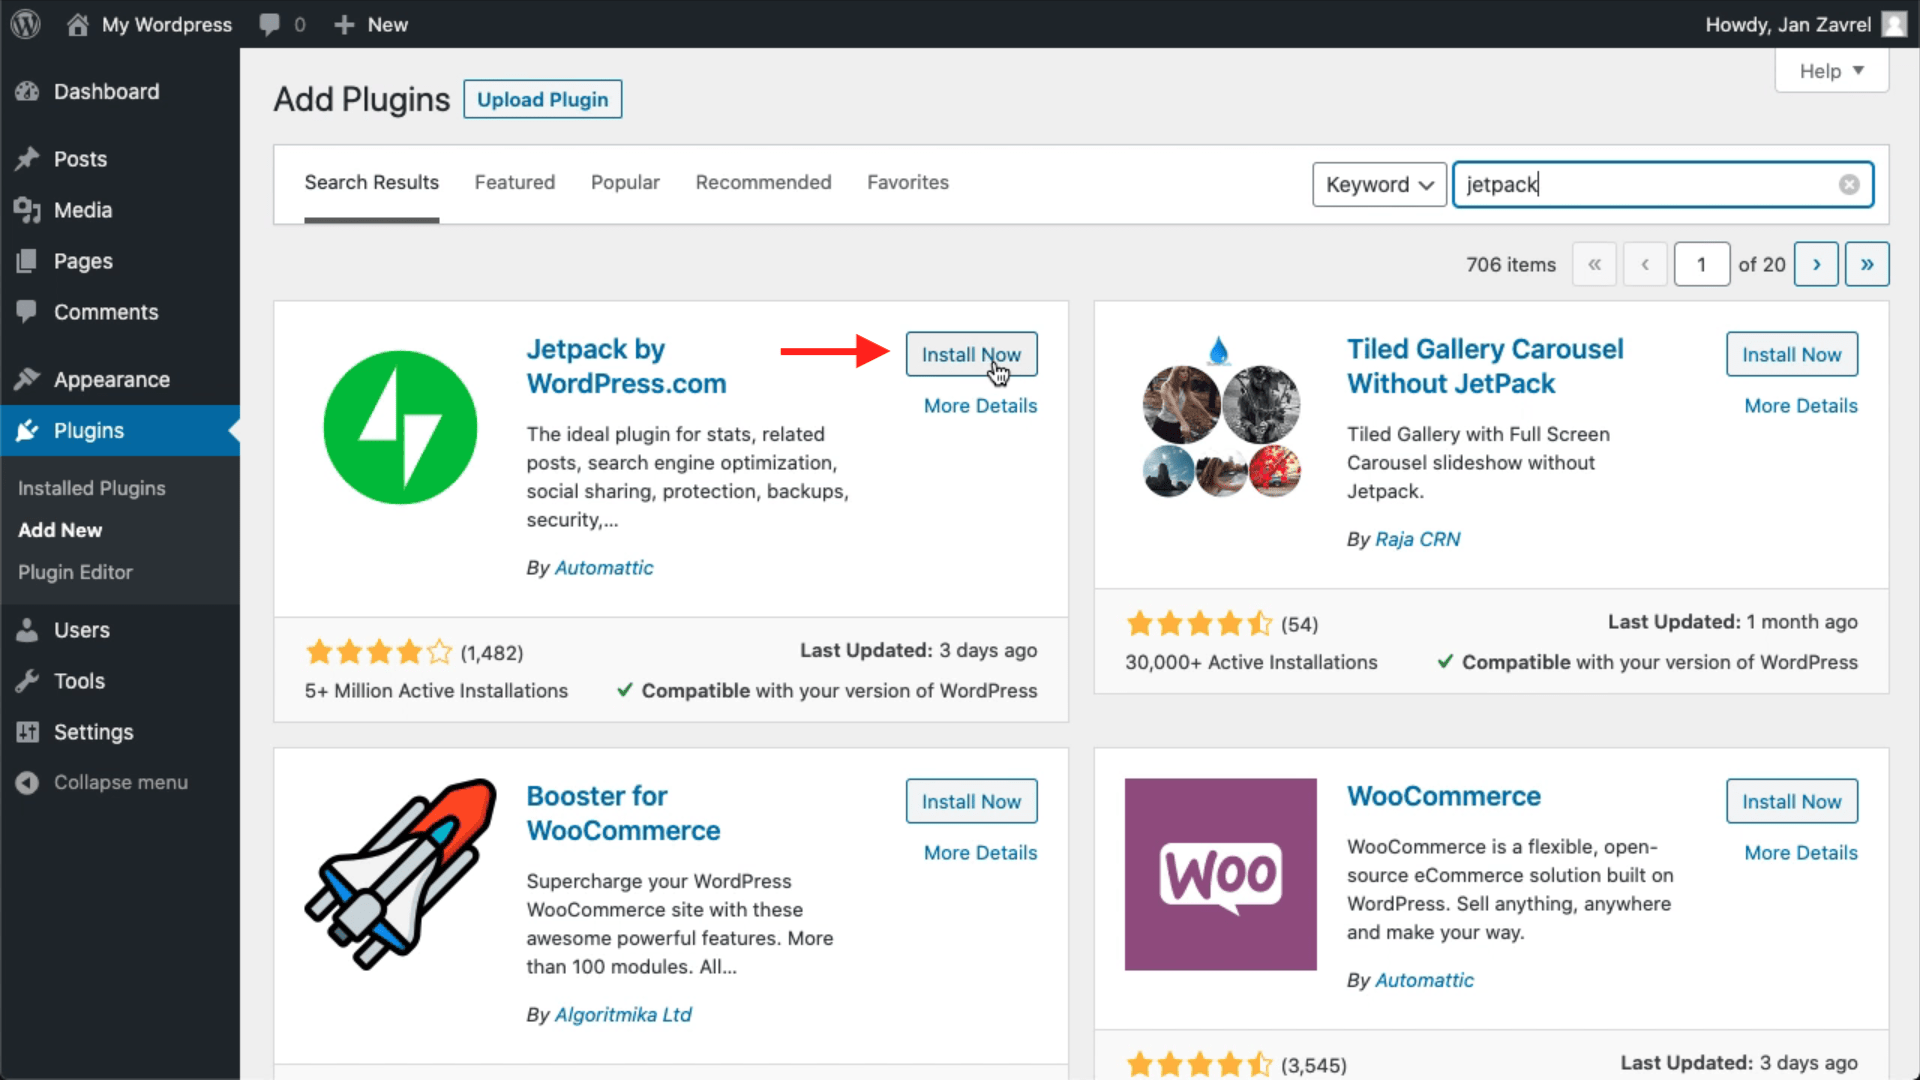
Task: Click the Algoritmika Ltd author link
Action: pyautogui.click(x=623, y=1015)
